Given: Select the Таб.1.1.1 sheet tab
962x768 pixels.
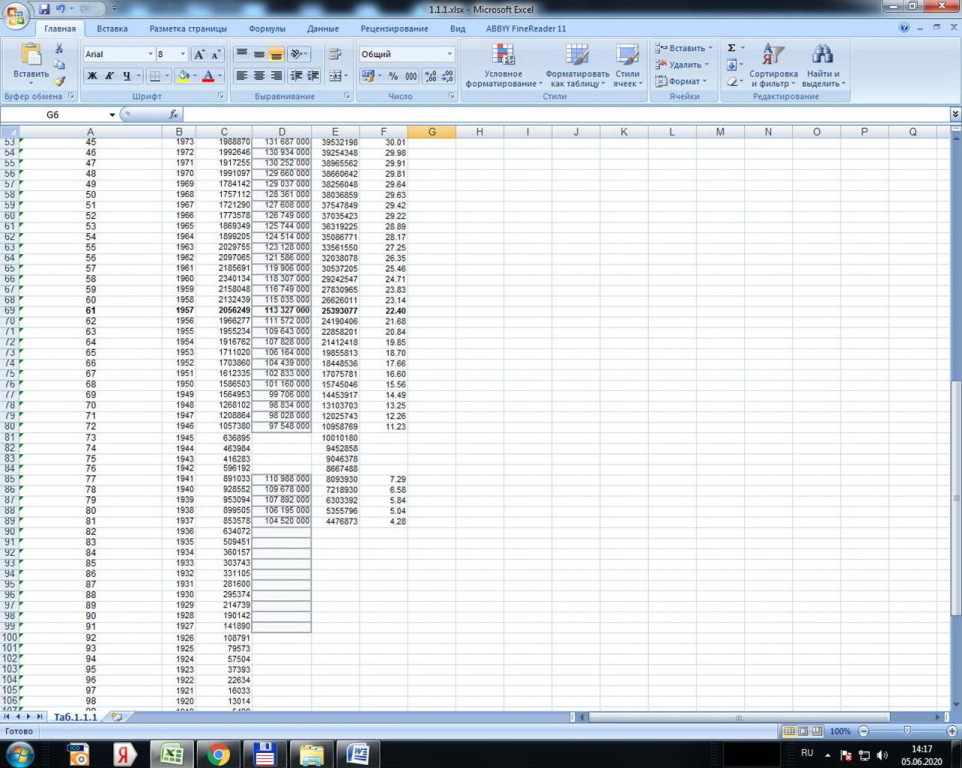Looking at the screenshot, I should coord(76,717).
